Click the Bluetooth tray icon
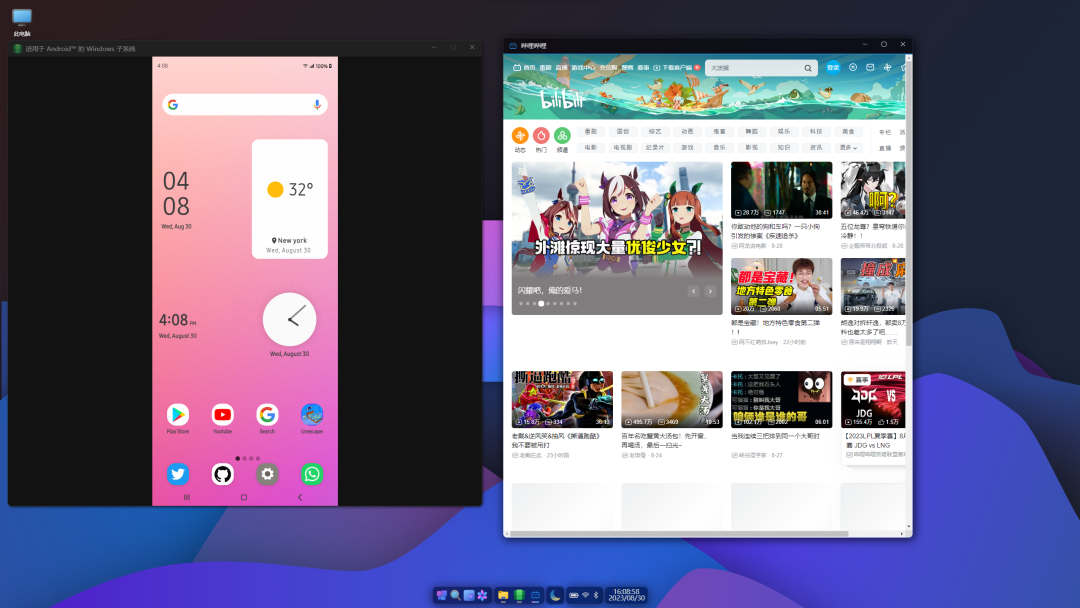Image resolution: width=1080 pixels, height=608 pixels. pyautogui.click(x=596, y=595)
